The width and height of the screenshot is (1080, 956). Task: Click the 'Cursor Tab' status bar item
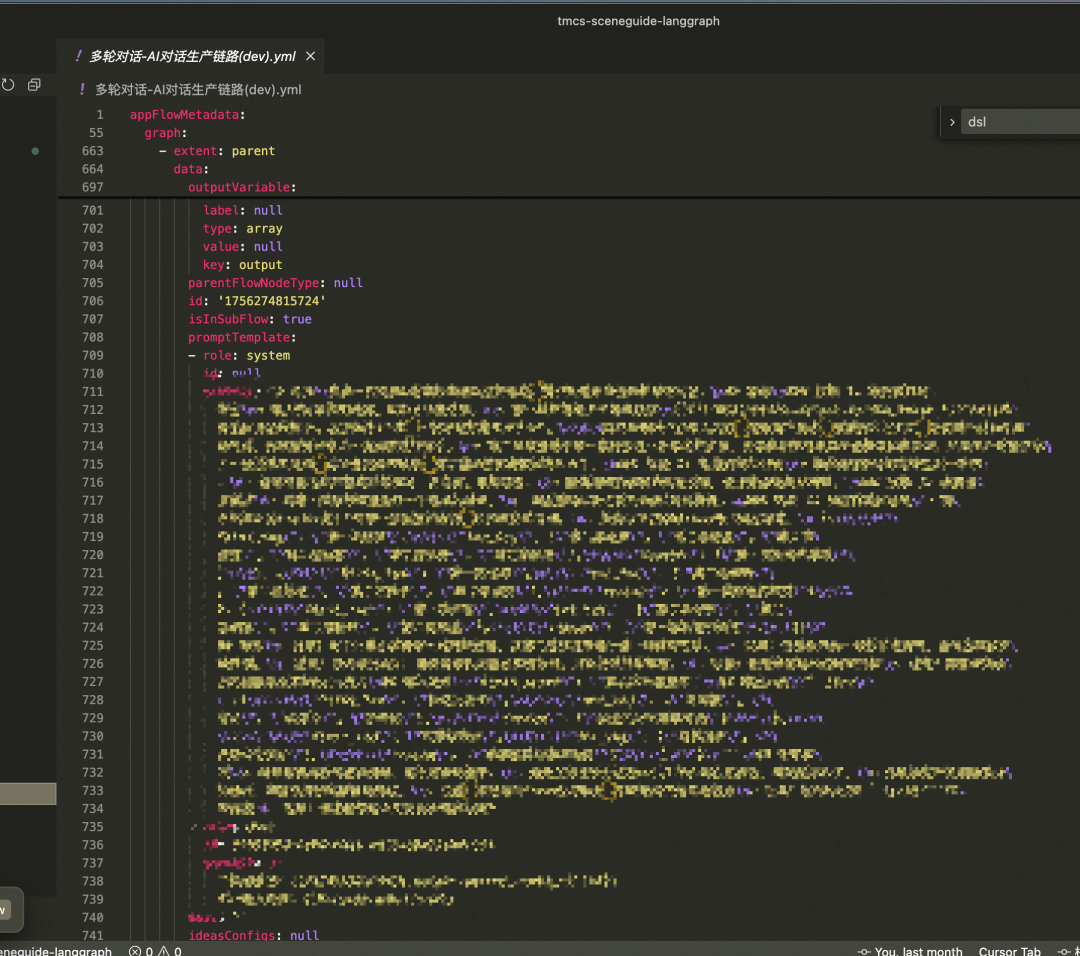click(1009, 950)
